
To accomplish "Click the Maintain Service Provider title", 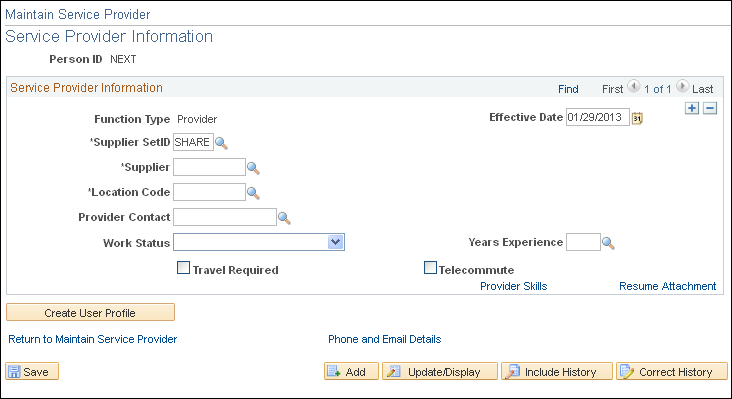I will 77,14.
